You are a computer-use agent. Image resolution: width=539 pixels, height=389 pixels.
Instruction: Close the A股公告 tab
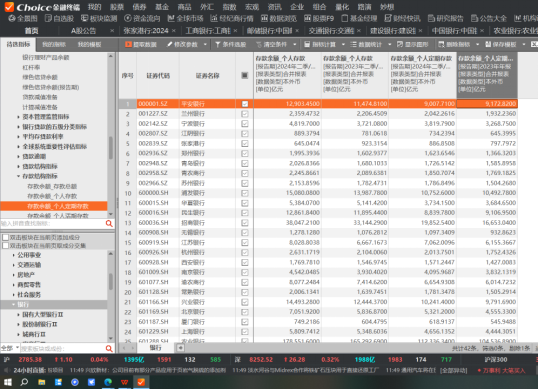point(112,31)
